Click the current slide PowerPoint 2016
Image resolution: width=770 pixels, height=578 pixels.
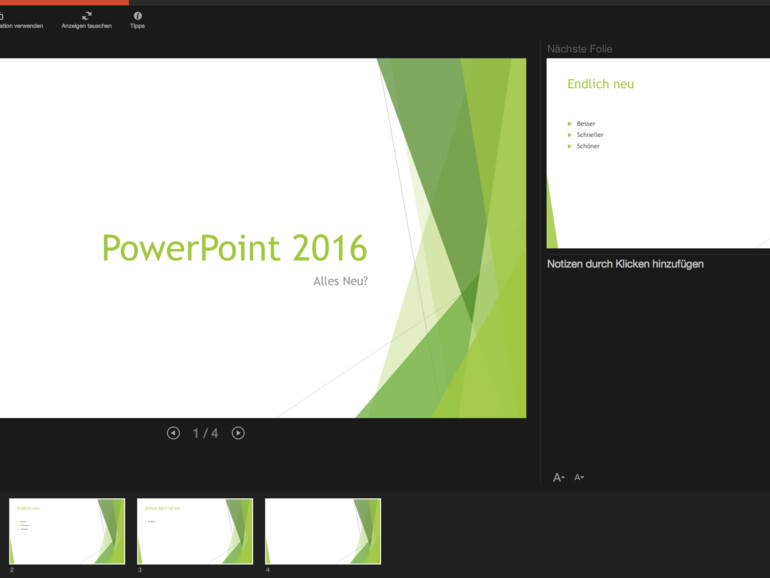263,238
